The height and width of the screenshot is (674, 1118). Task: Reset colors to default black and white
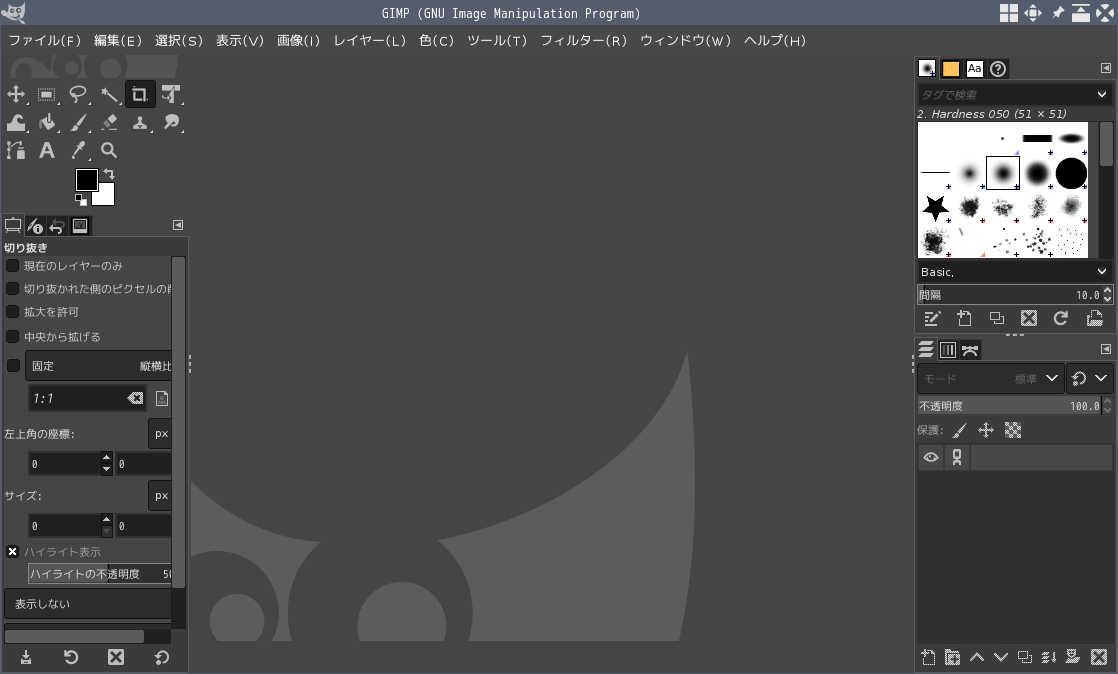(x=81, y=200)
